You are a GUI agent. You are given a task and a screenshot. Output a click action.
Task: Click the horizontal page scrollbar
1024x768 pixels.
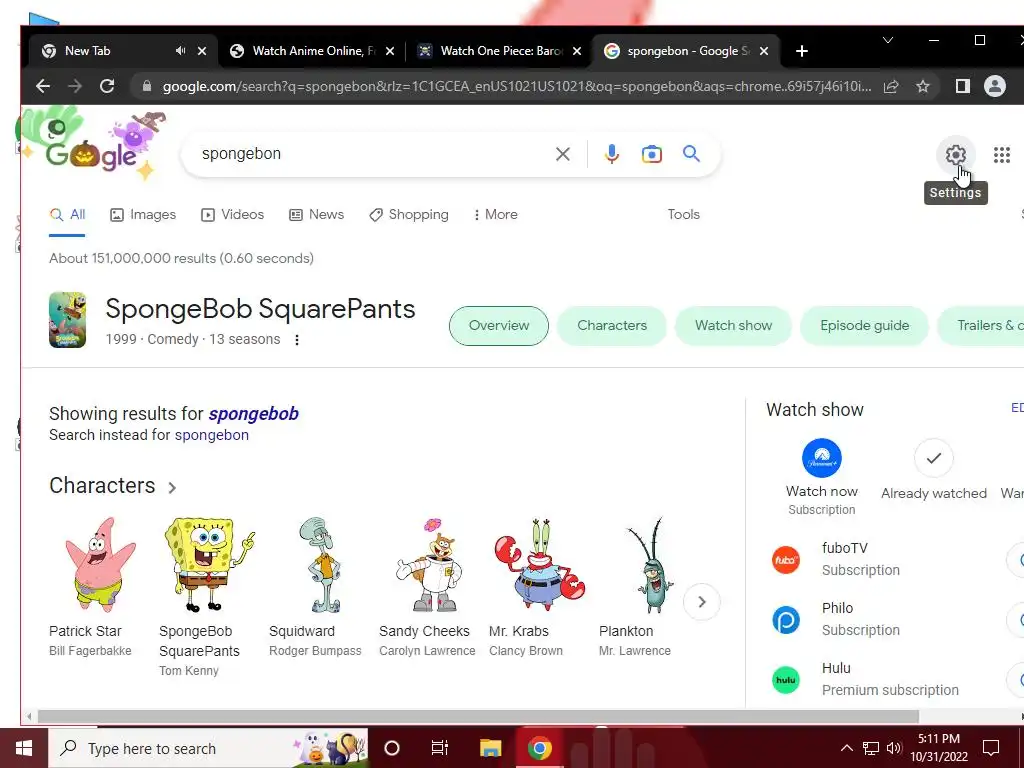(x=478, y=716)
